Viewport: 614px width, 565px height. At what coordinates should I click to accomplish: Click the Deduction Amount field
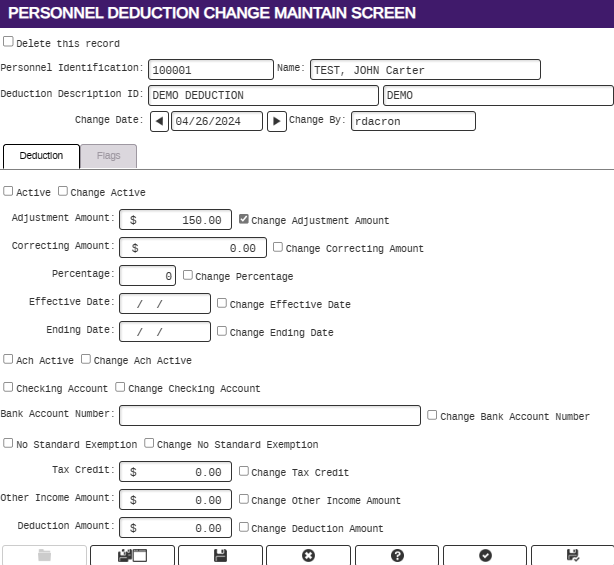coord(175,528)
